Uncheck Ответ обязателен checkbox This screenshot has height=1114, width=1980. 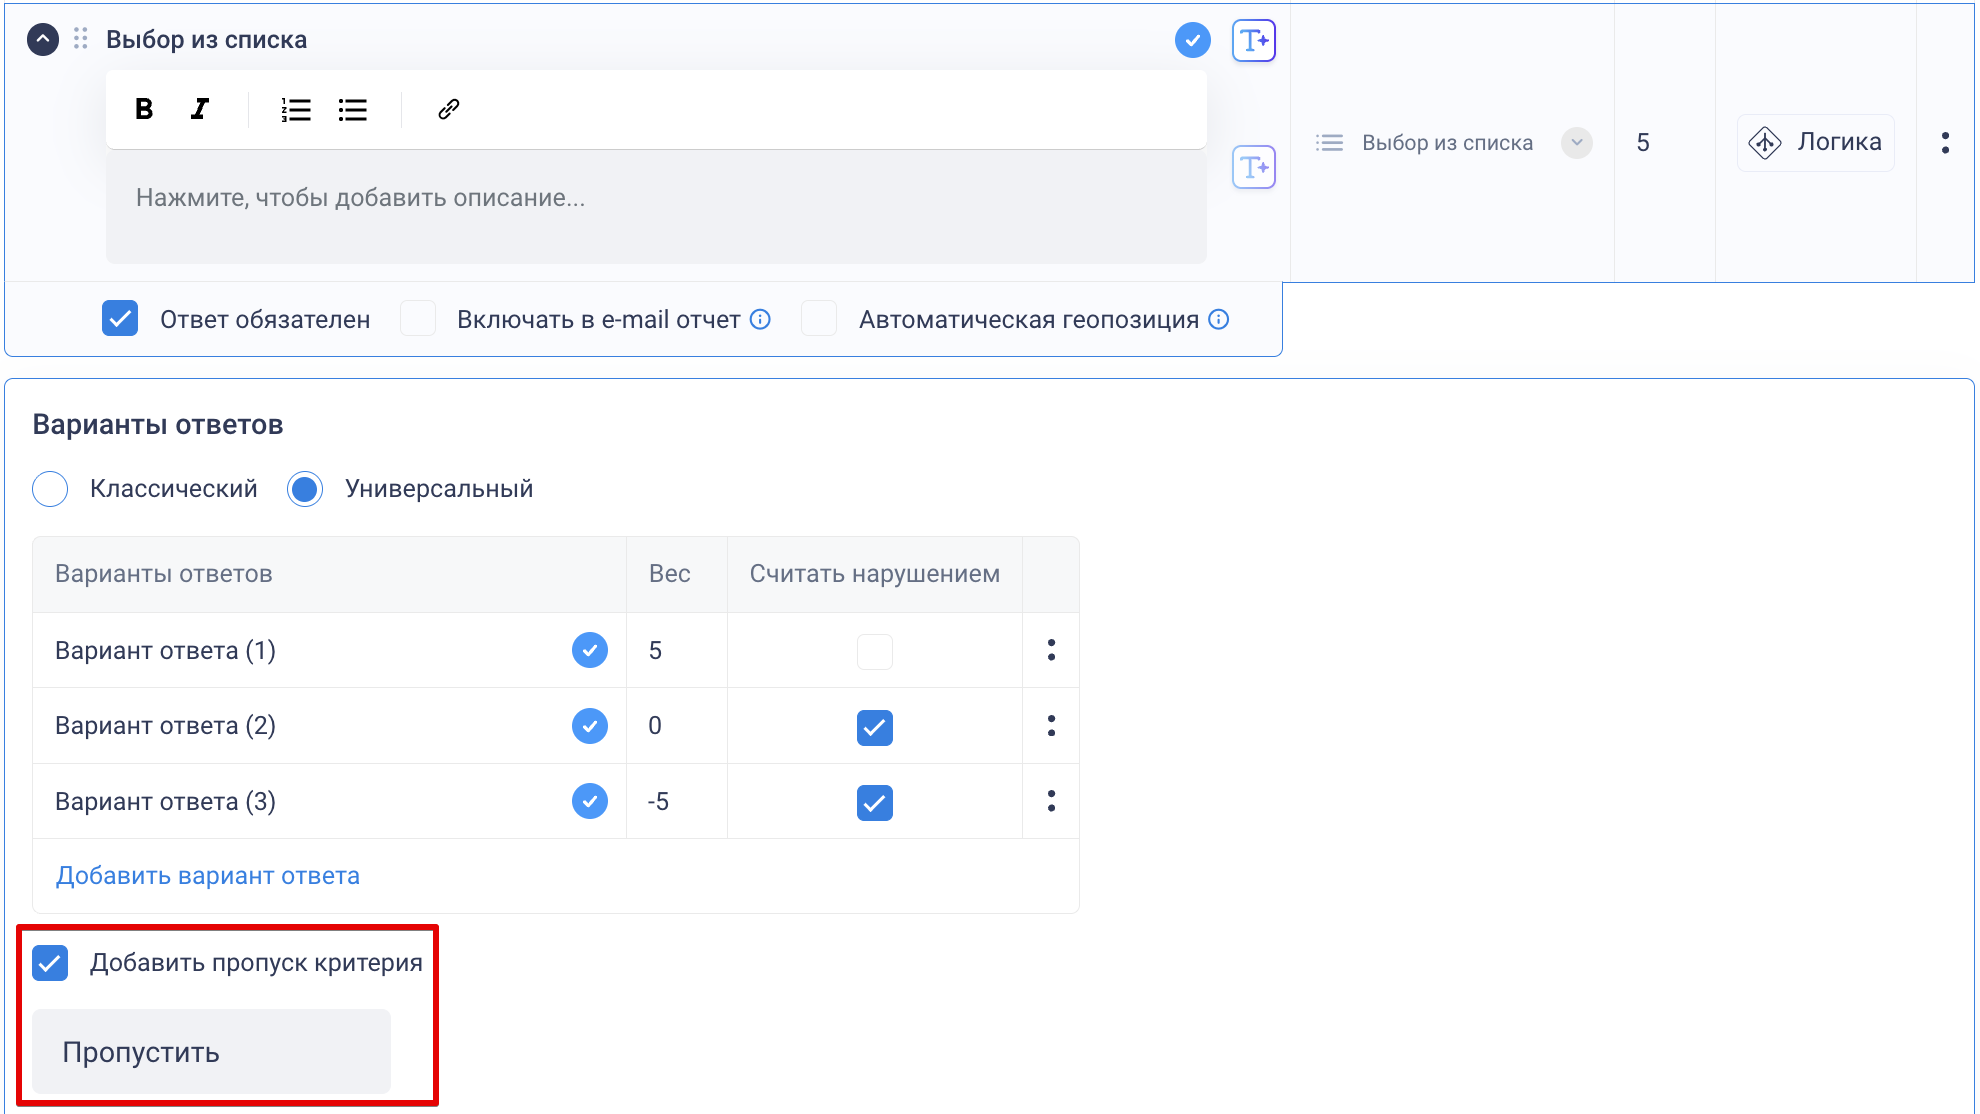coord(120,319)
